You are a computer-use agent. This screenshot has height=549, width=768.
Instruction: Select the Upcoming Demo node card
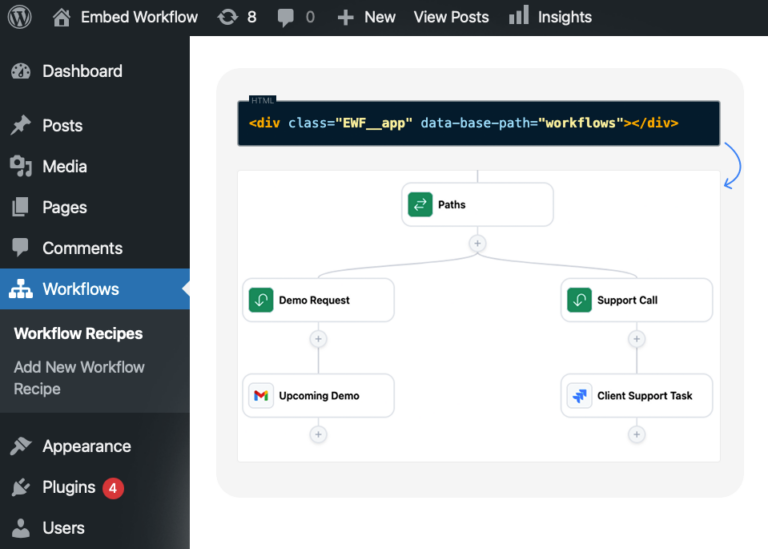(x=318, y=396)
